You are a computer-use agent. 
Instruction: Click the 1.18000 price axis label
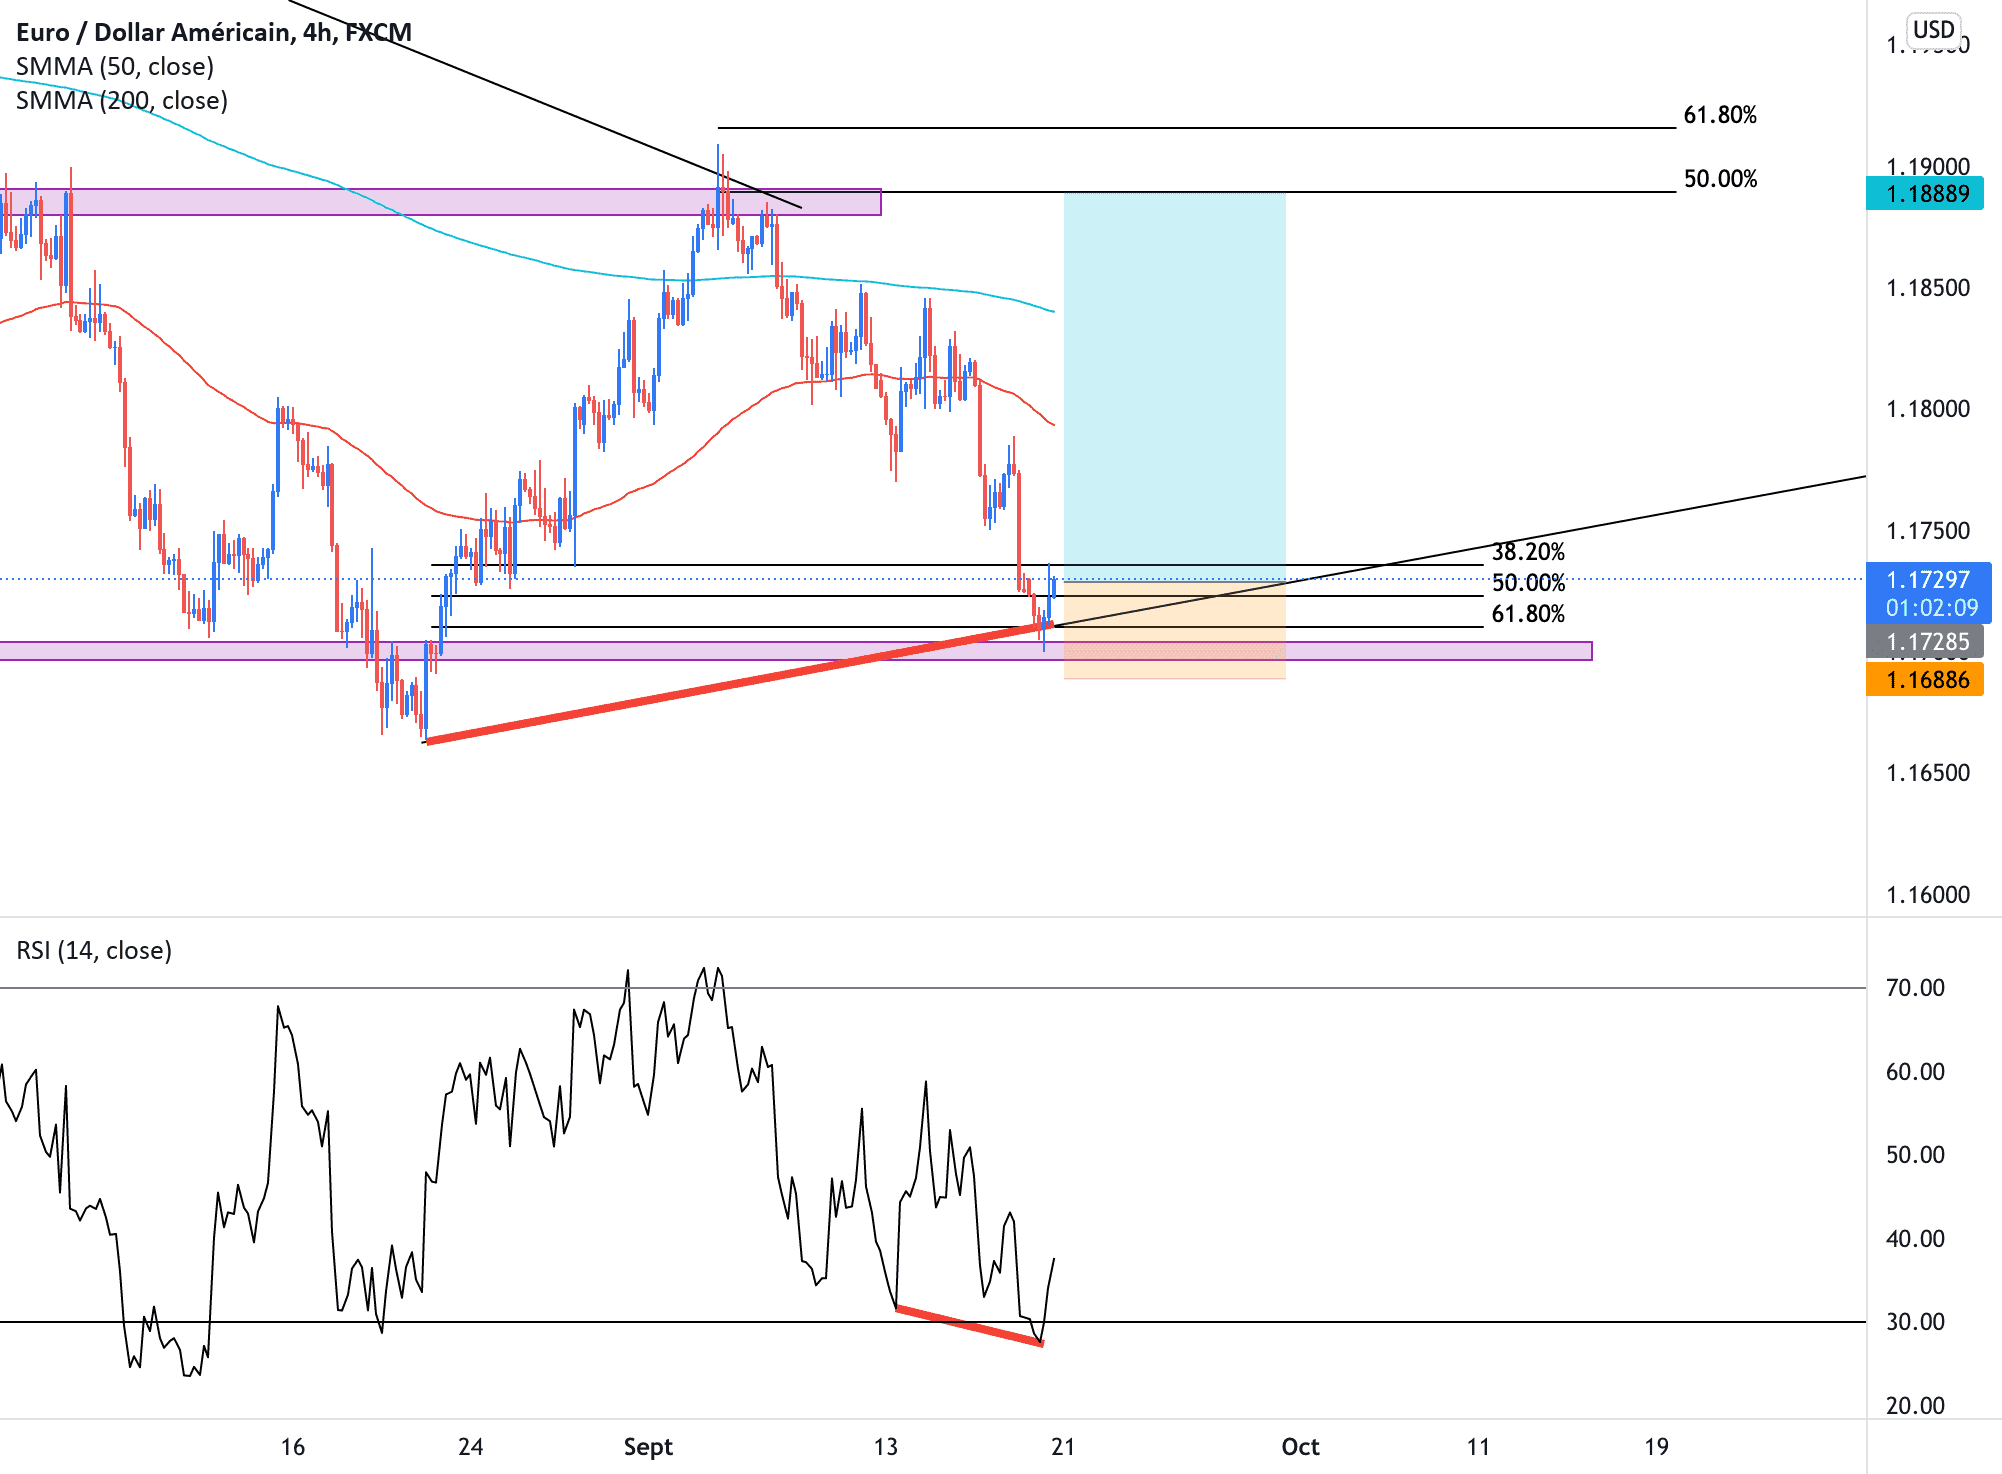(1928, 409)
